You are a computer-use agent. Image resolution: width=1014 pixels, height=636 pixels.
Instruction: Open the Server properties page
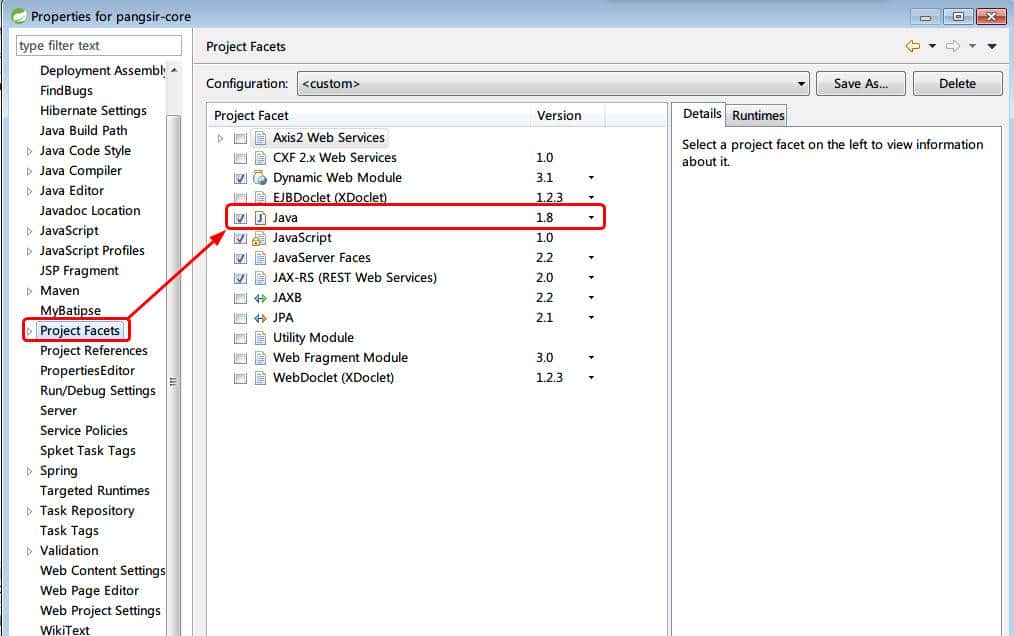[58, 411]
